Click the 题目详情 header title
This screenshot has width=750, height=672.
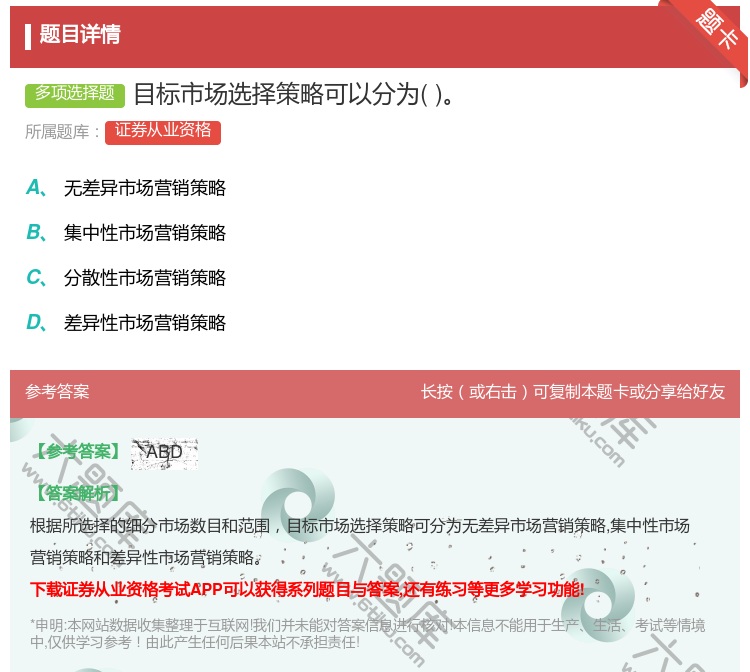tap(80, 34)
